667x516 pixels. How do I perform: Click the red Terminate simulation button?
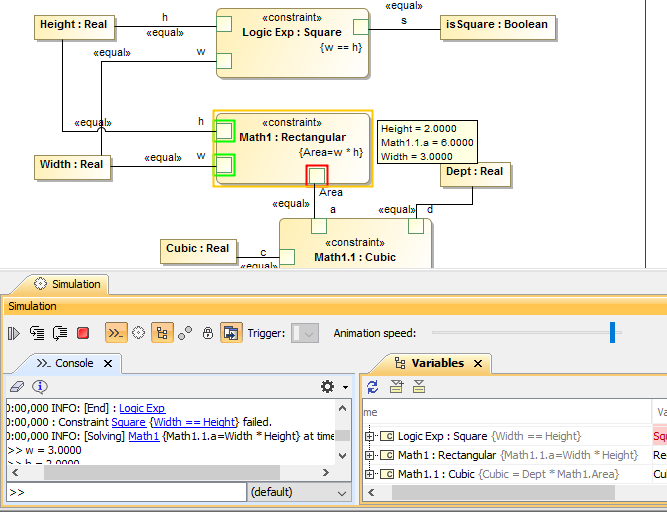point(83,333)
